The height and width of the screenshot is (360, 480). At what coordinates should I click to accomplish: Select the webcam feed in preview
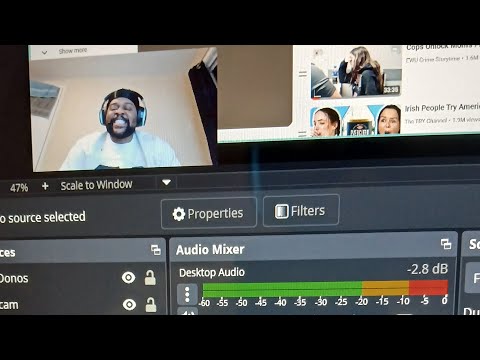point(122,110)
